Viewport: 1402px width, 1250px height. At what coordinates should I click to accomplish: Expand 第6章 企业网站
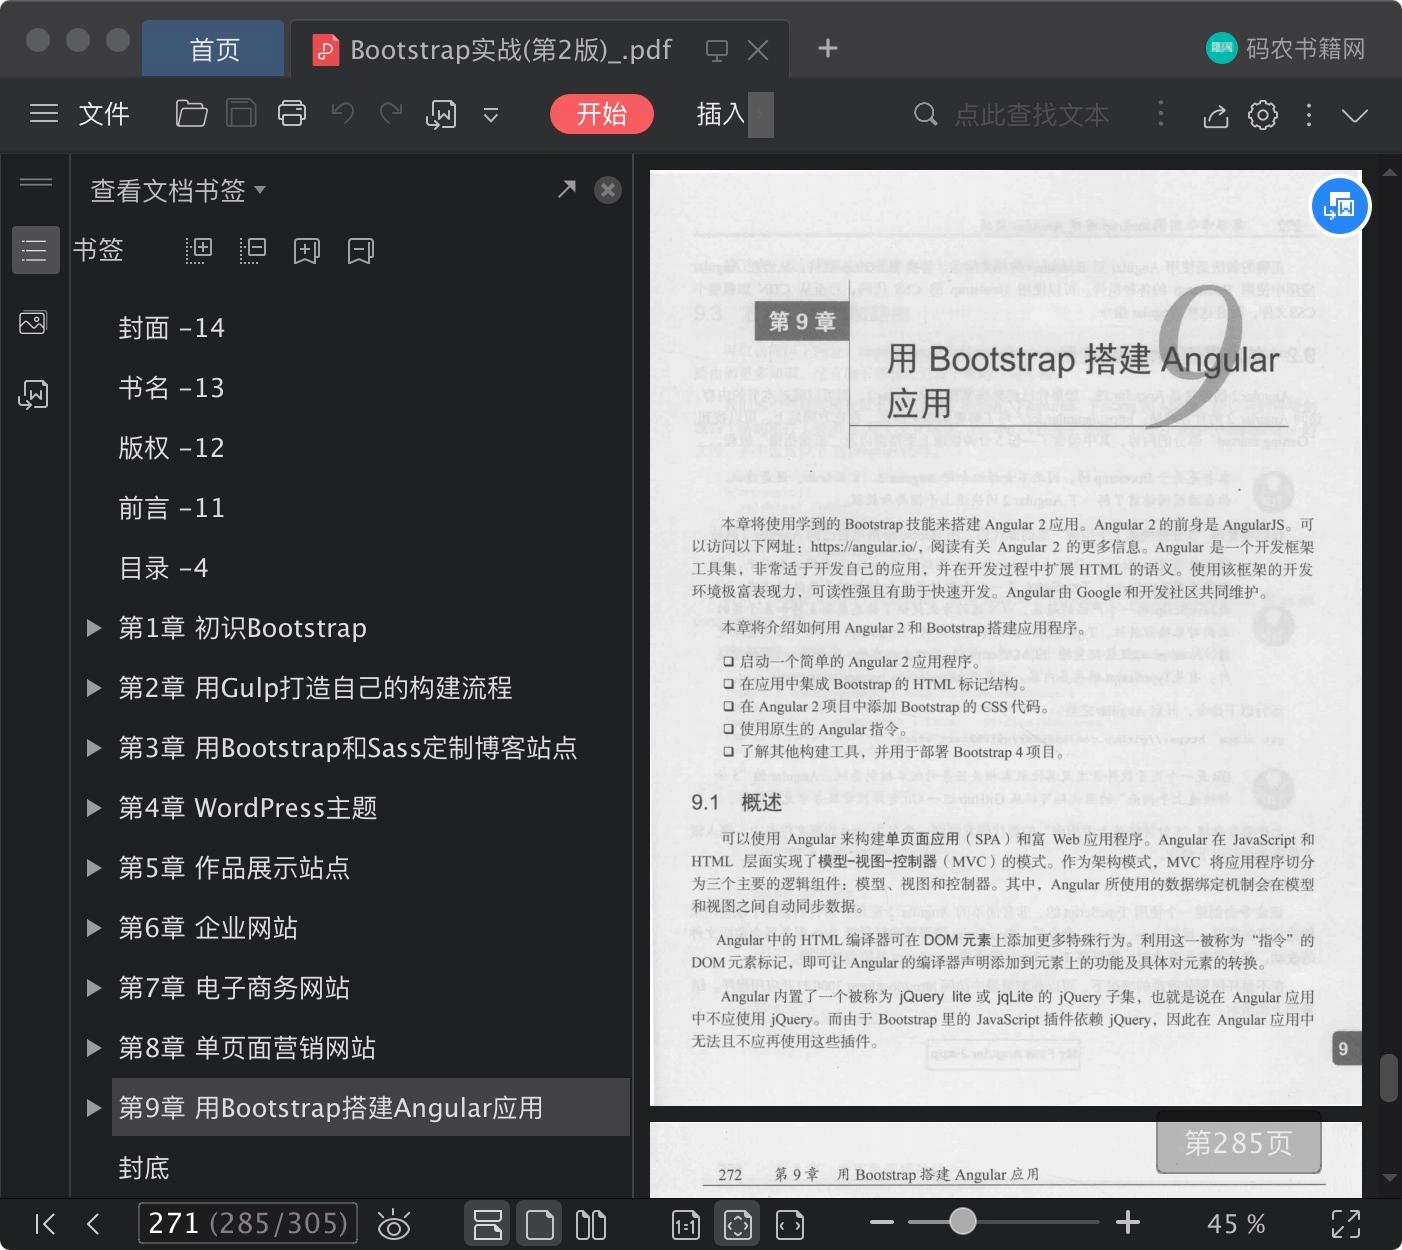94,928
